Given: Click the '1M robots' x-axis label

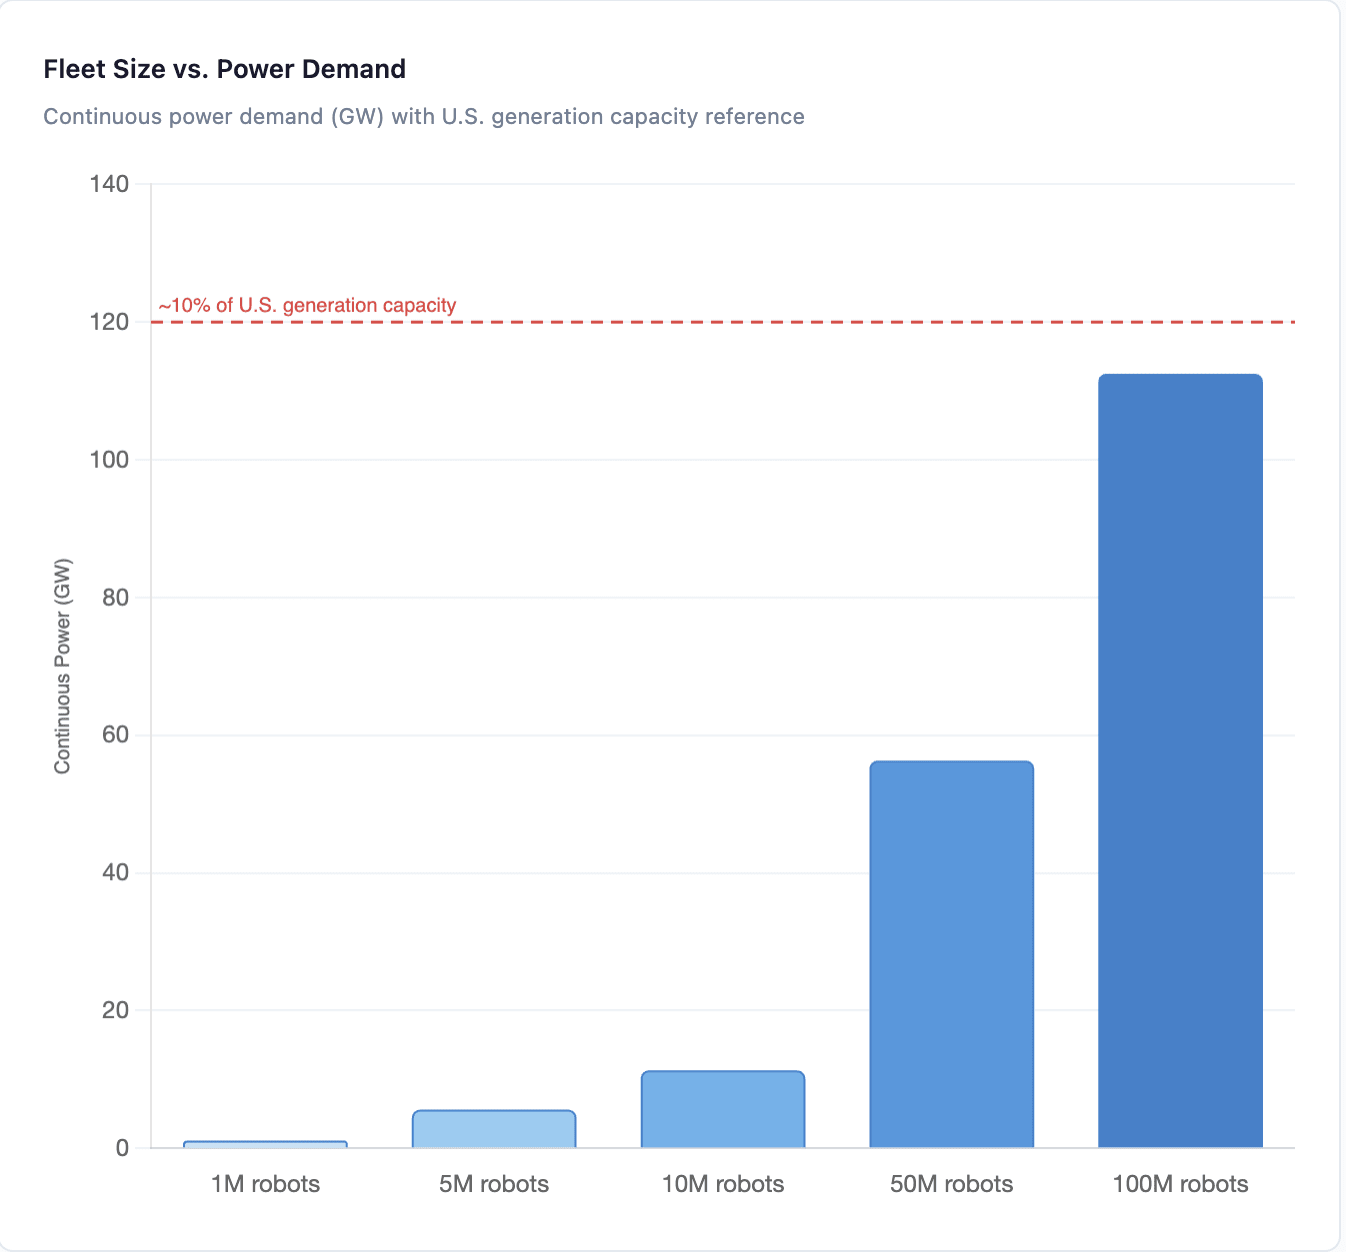Looking at the screenshot, I should pyautogui.click(x=265, y=1184).
